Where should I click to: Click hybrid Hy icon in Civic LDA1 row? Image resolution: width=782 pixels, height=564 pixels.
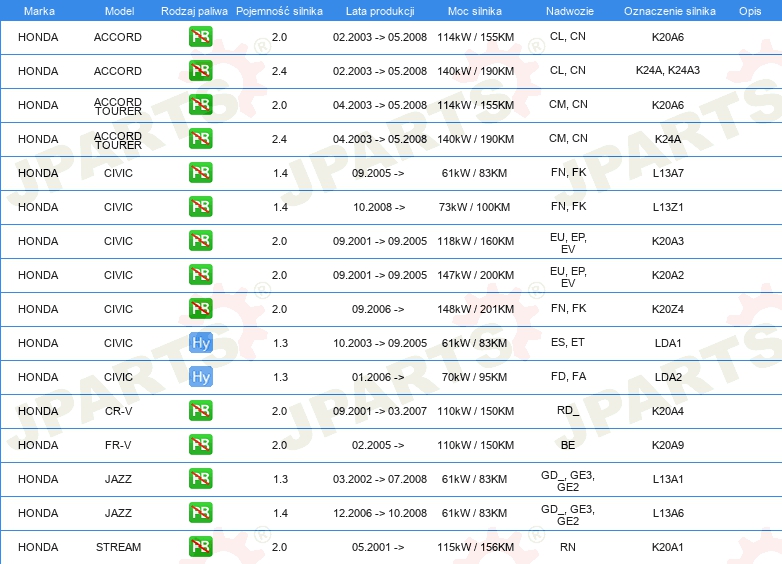pyautogui.click(x=200, y=343)
